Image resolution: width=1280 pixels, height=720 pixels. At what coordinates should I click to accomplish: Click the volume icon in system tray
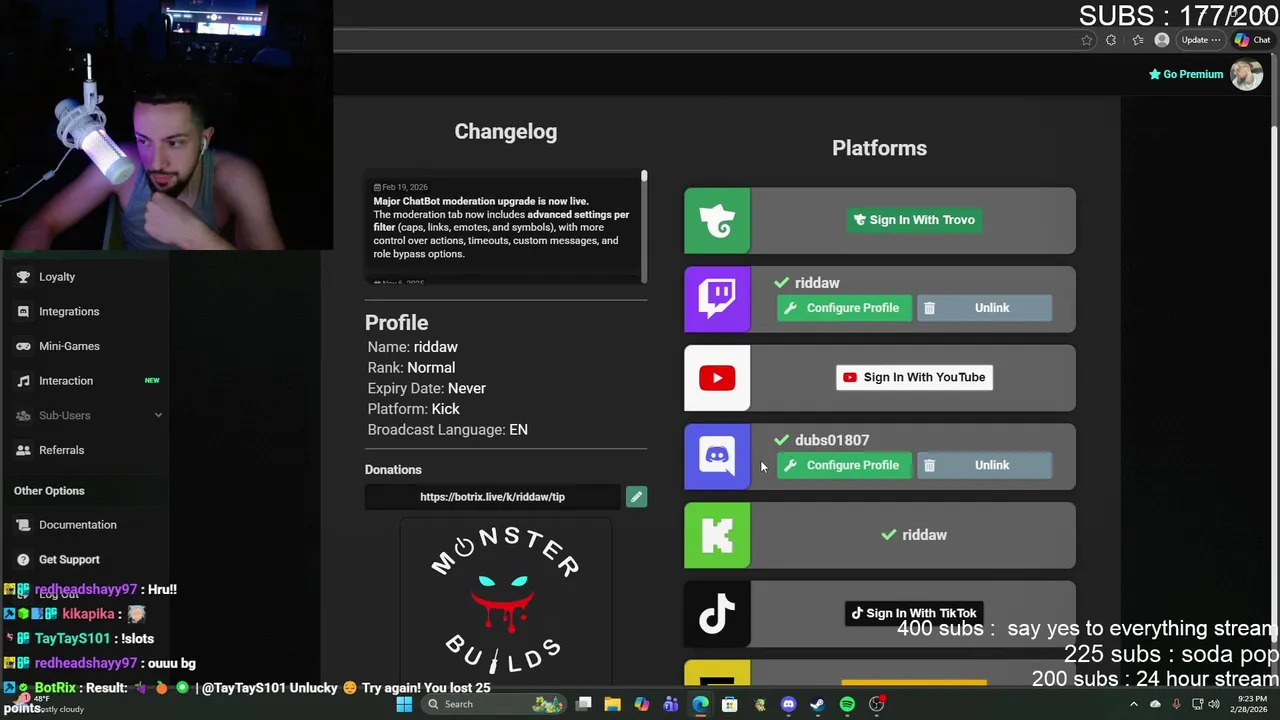1214,704
